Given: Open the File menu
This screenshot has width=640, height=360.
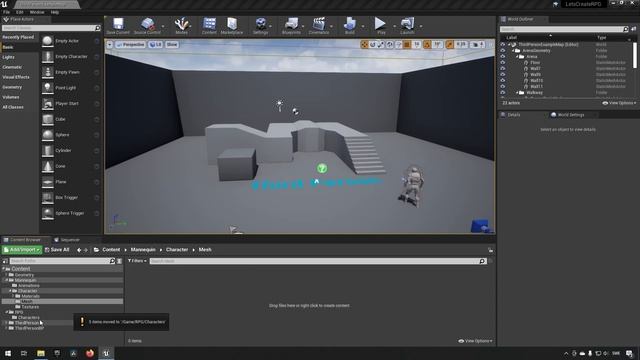Looking at the screenshot, I should click(x=7, y=12).
